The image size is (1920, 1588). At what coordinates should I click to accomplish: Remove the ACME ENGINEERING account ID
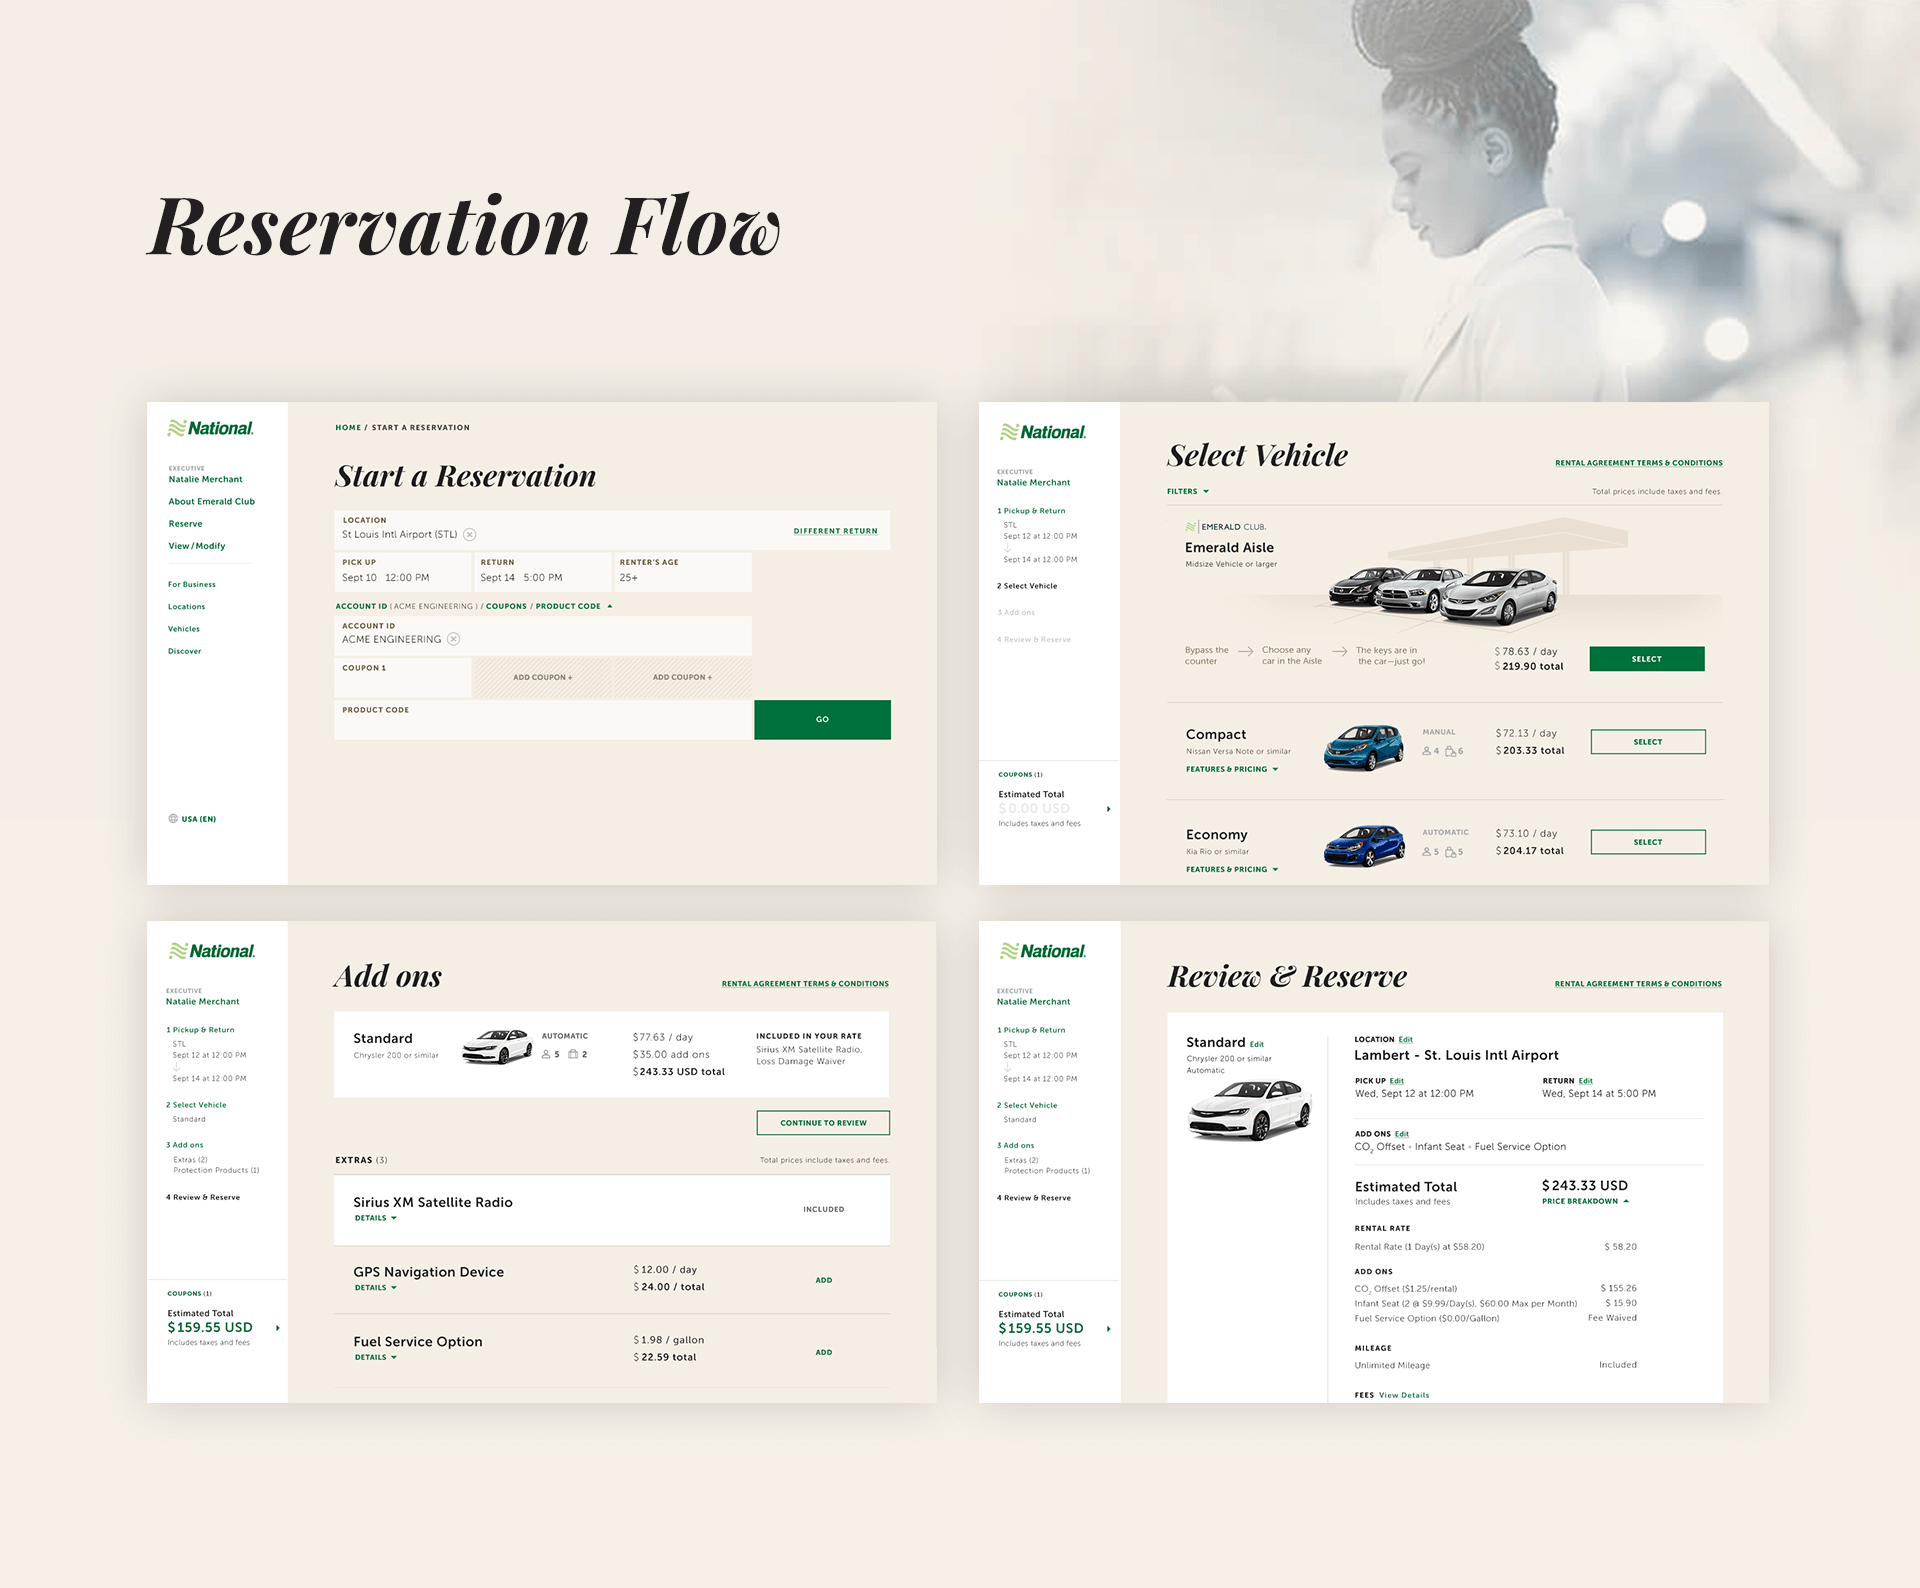point(454,639)
